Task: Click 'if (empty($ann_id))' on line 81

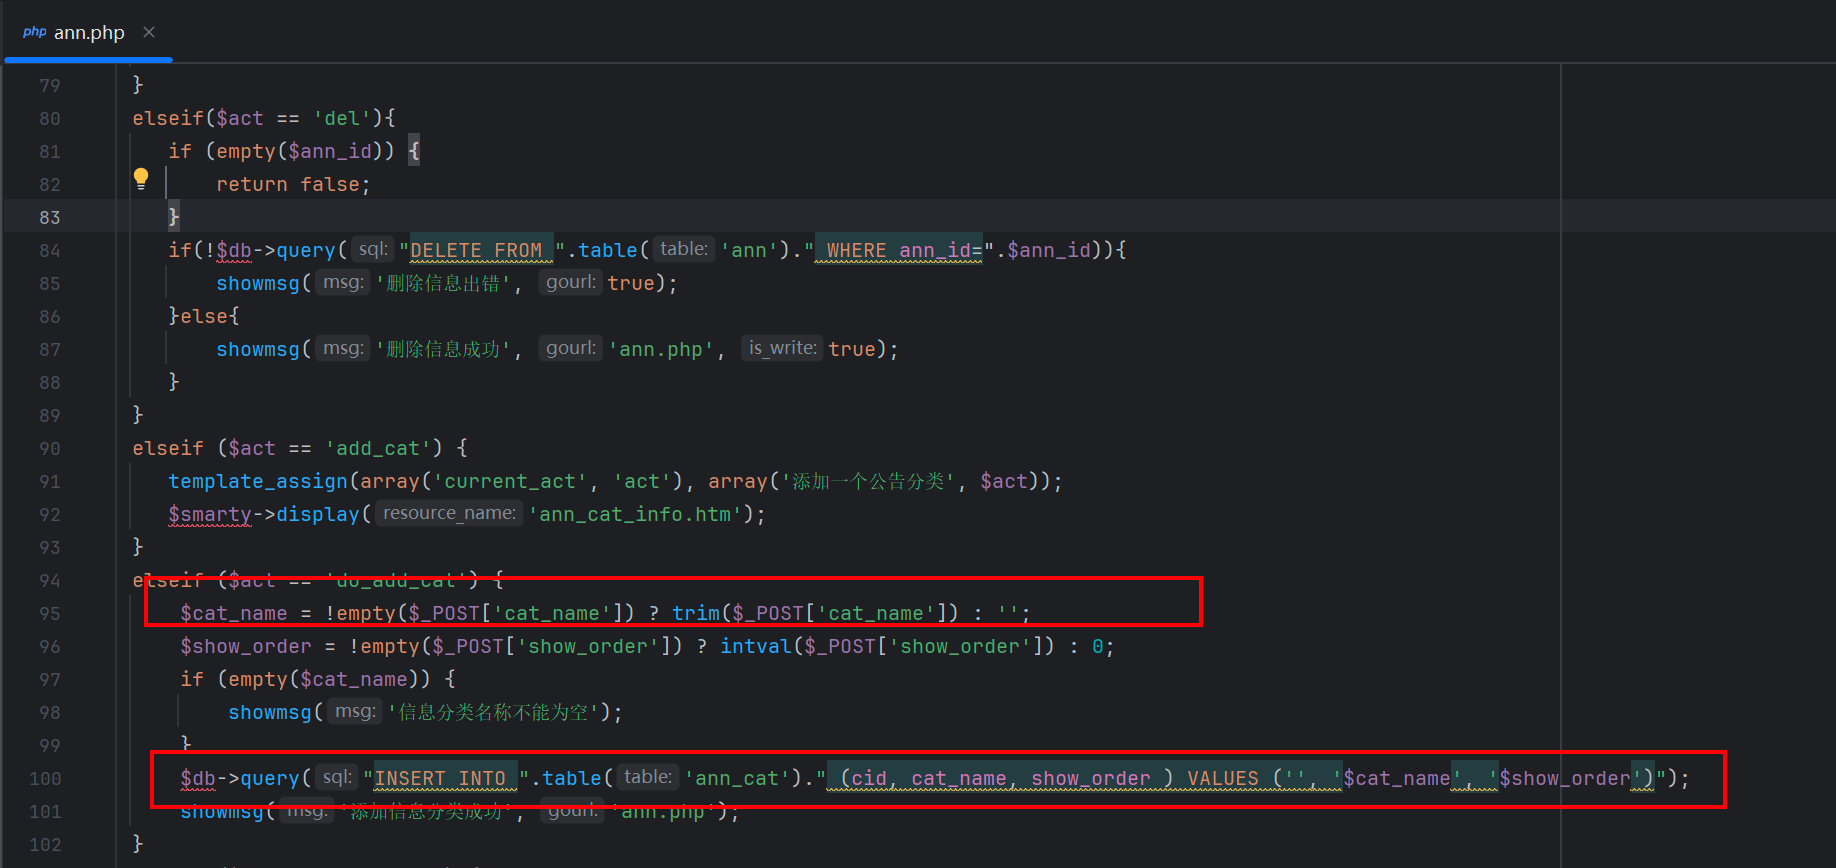Action: 281,151
